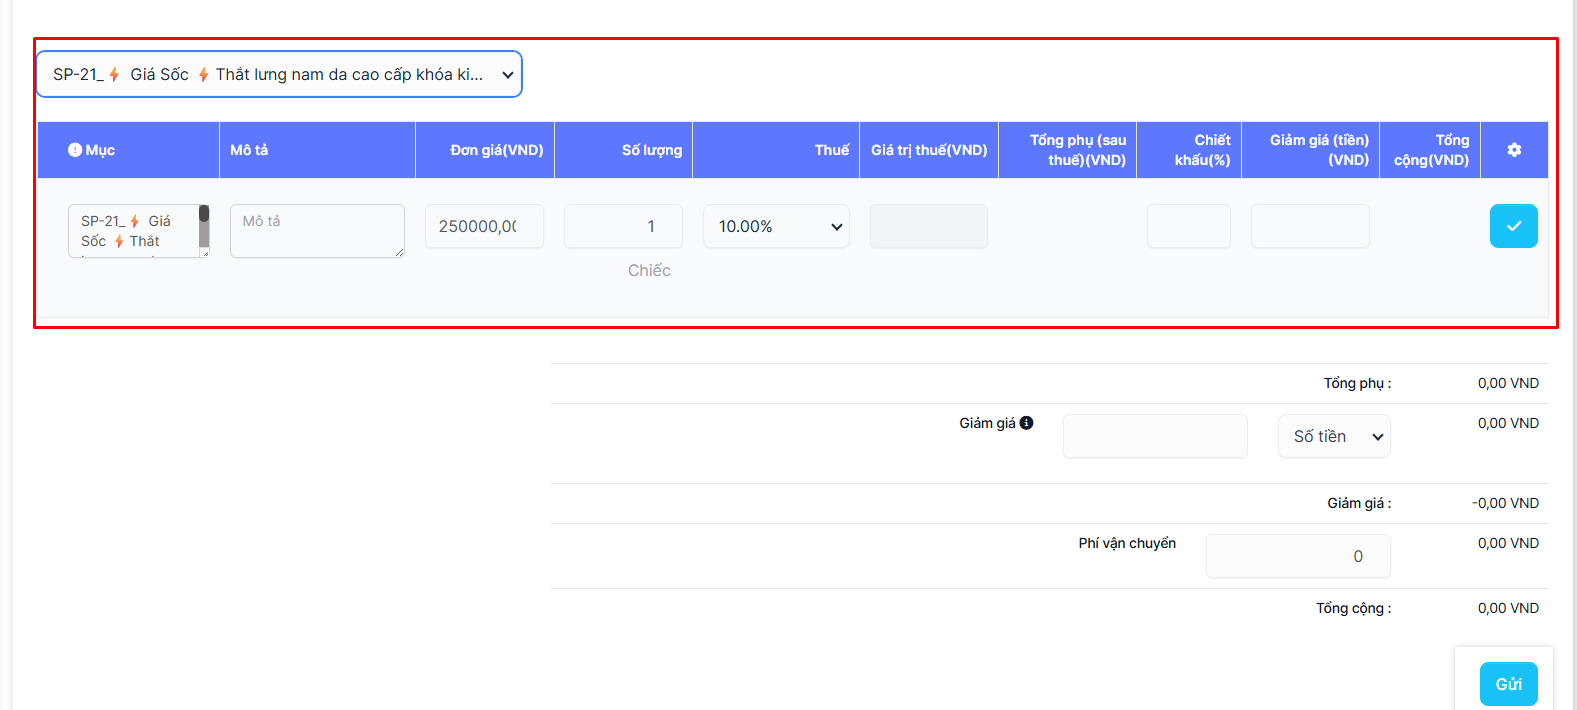Click the info icon beside Mục header
The height and width of the screenshot is (710, 1577).
(74, 150)
